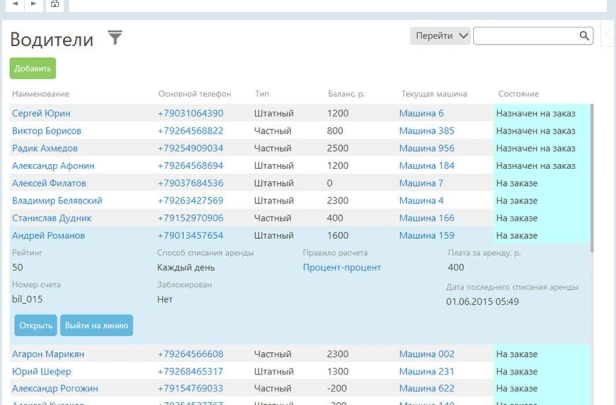This screenshot has width=616, height=405.
Task: Open the Машина 002 link
Action: pyautogui.click(x=426, y=354)
